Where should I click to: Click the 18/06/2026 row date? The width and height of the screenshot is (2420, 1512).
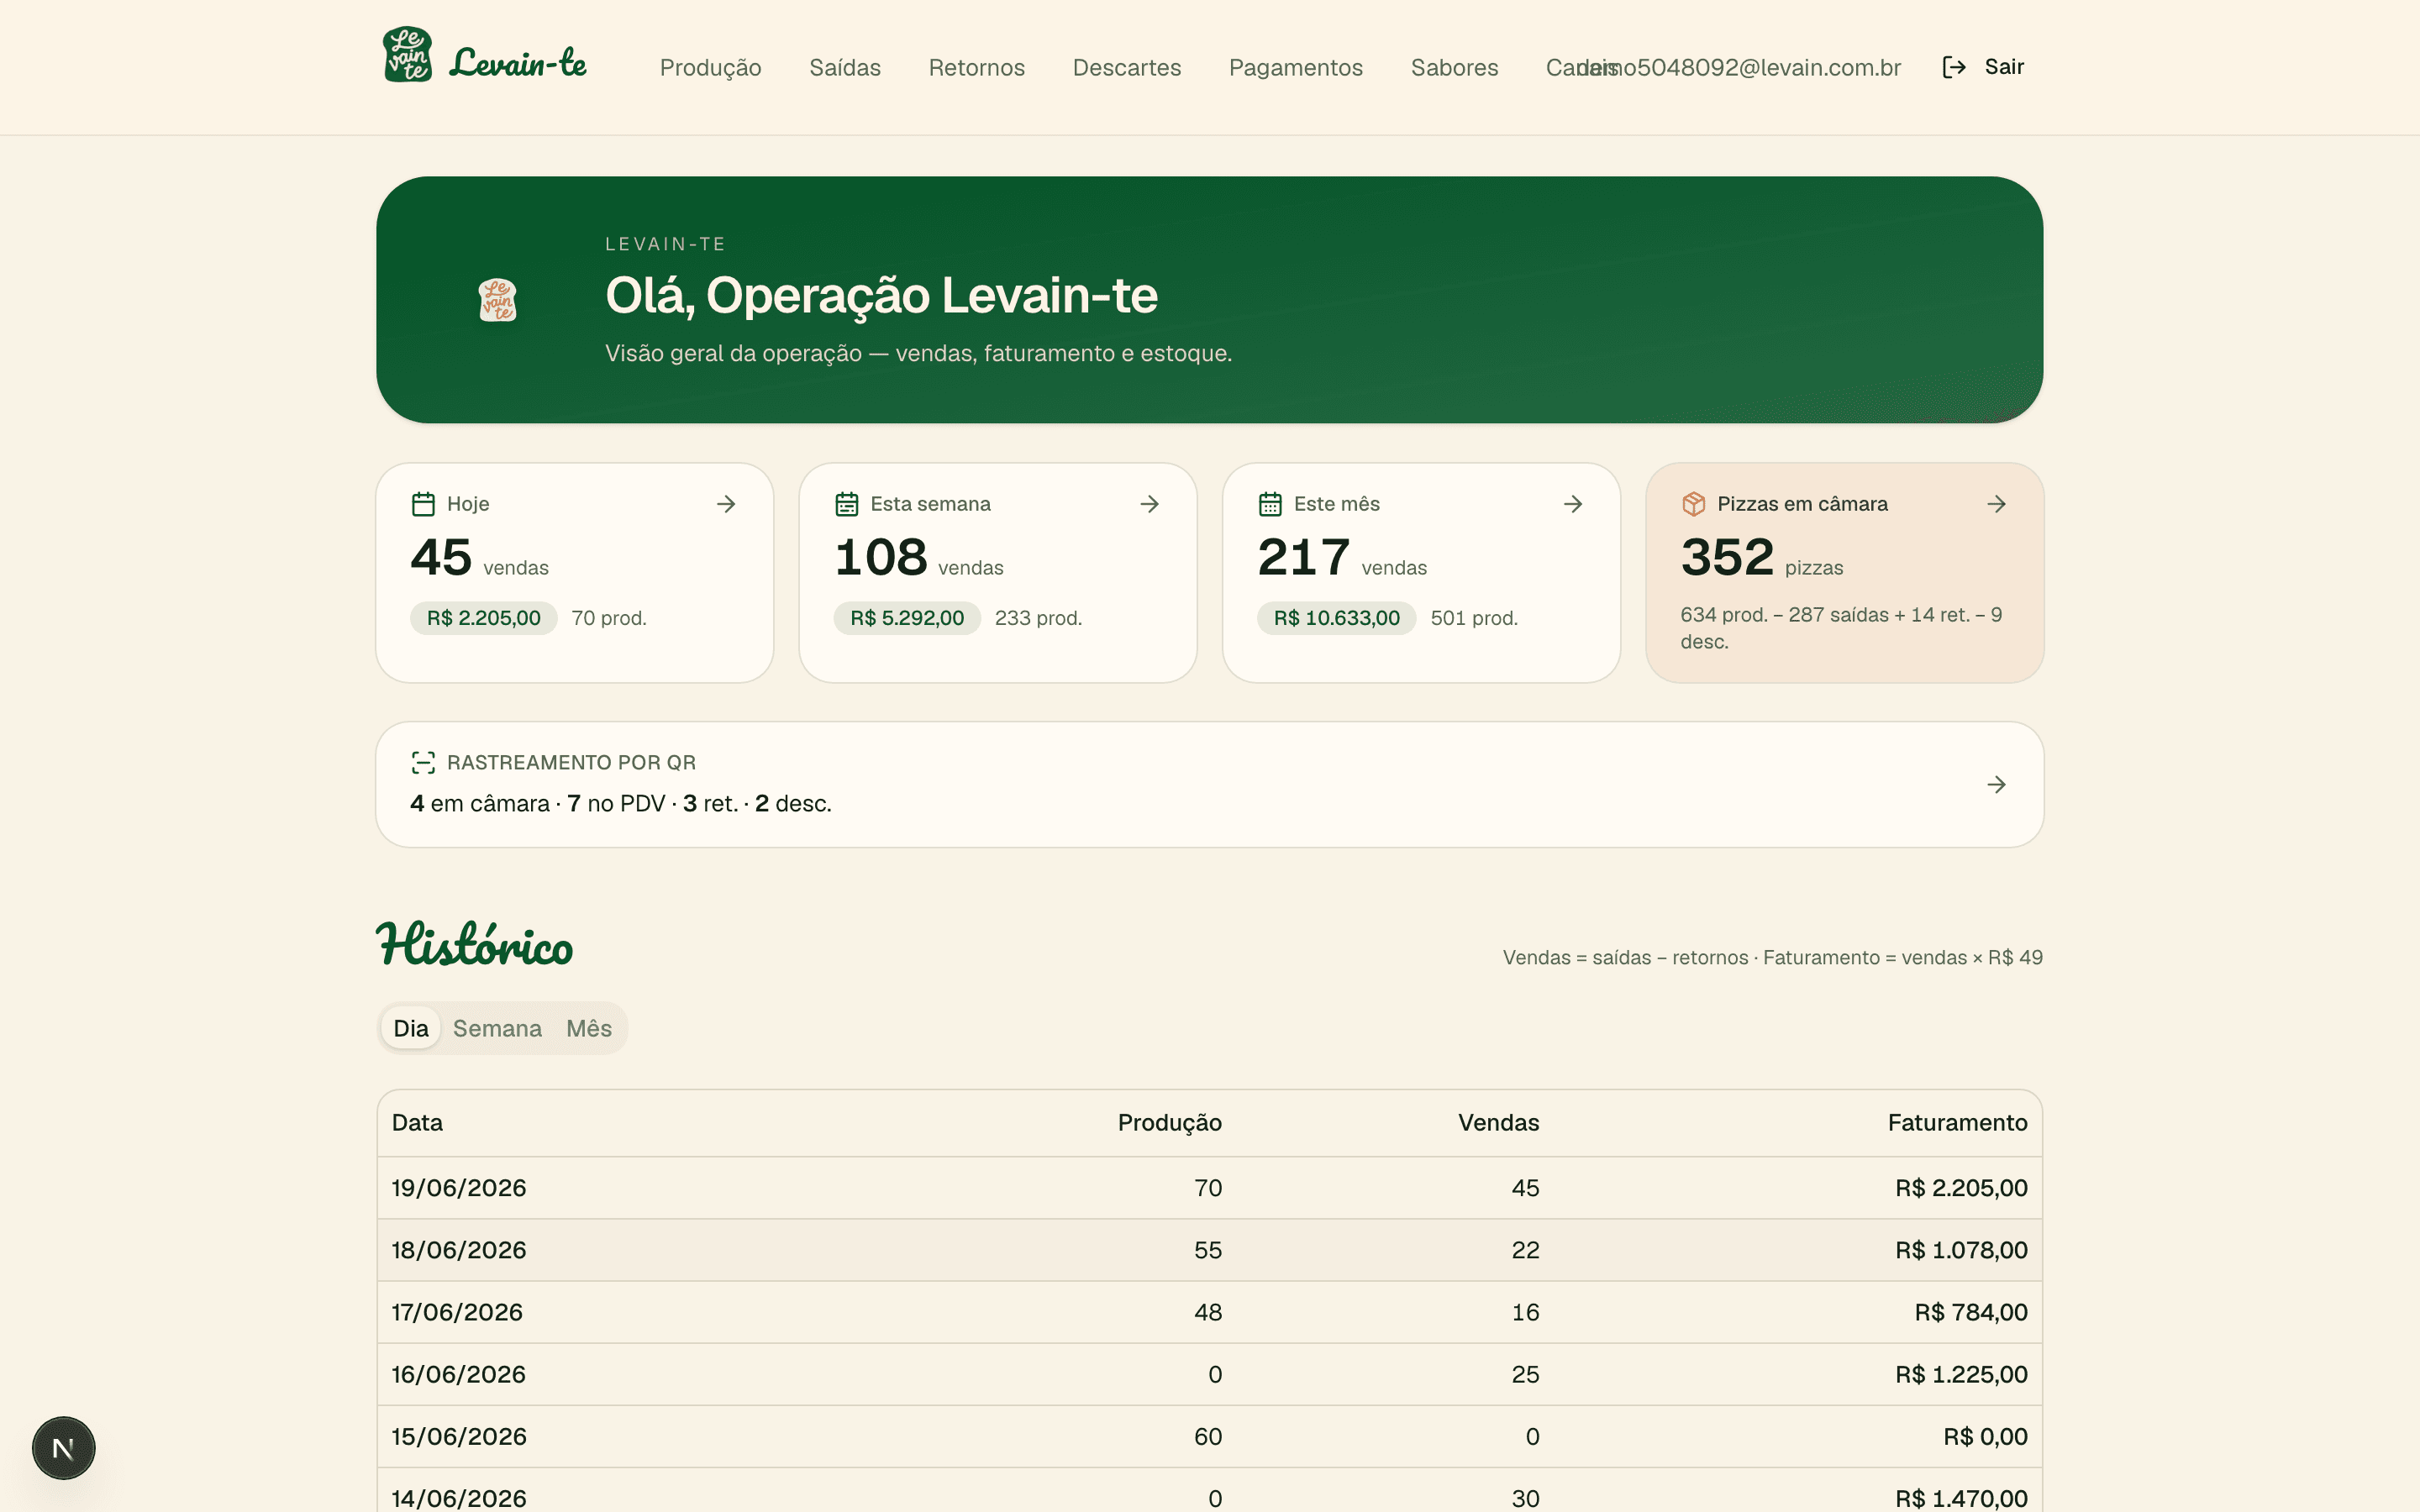click(459, 1250)
